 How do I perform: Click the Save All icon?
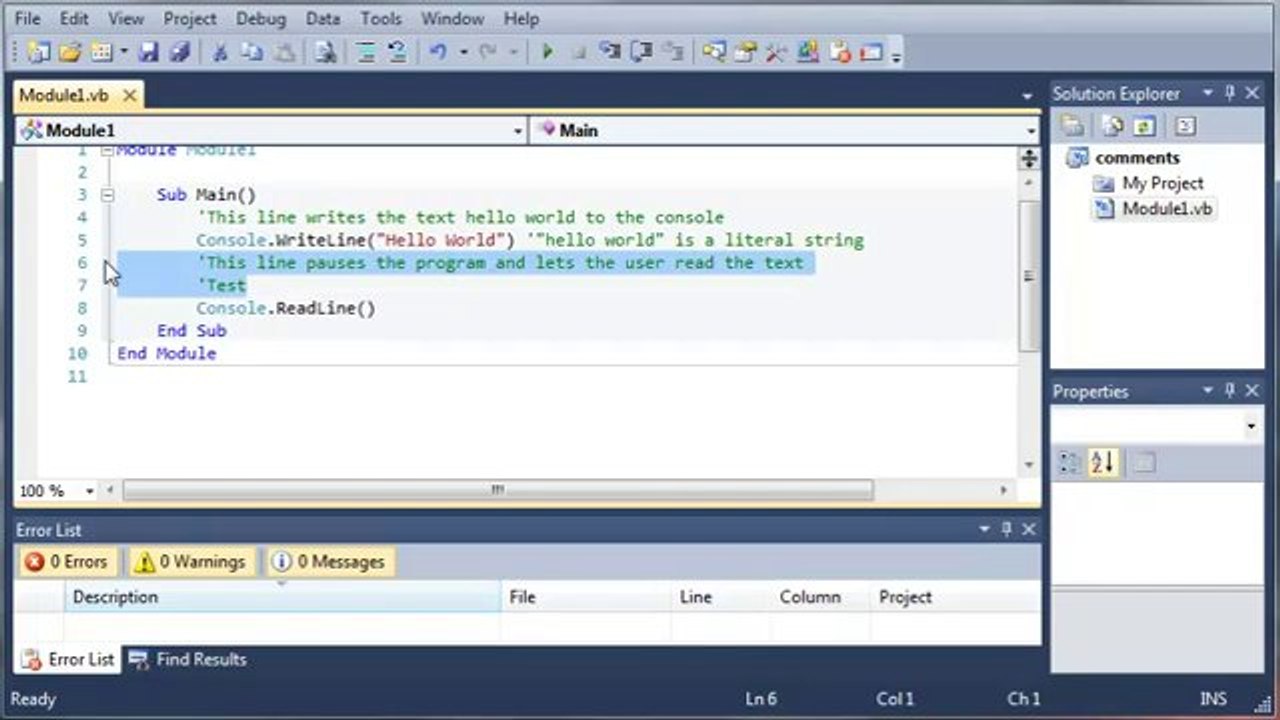pos(178,52)
